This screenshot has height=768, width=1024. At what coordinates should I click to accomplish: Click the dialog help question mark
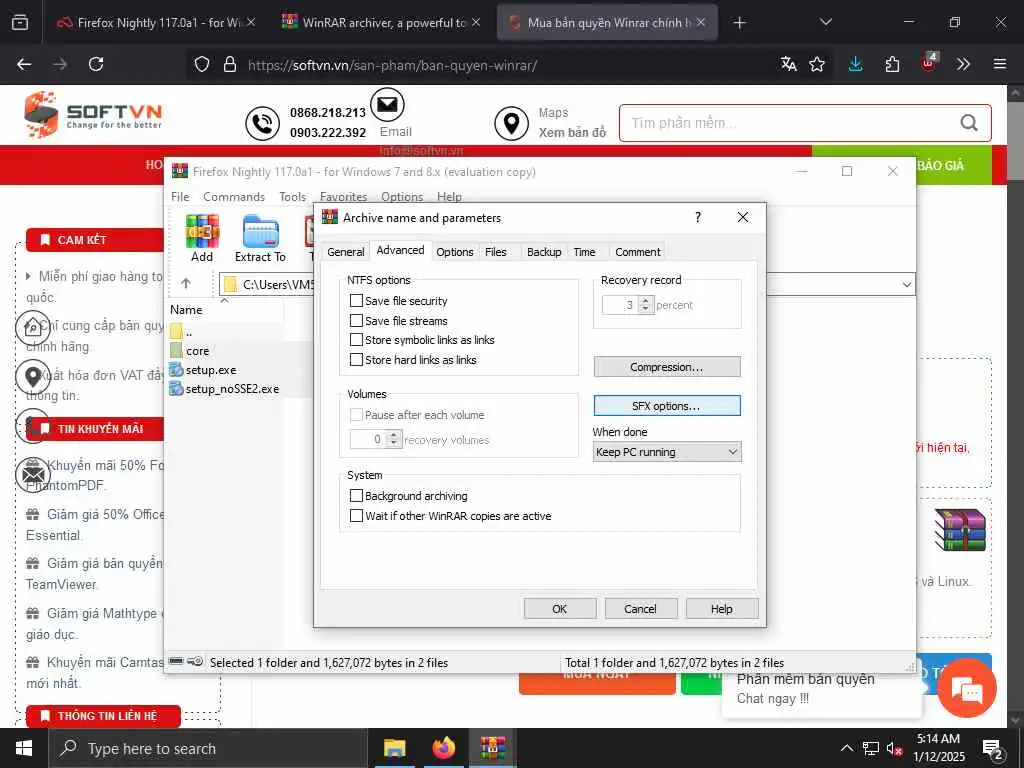(698, 217)
